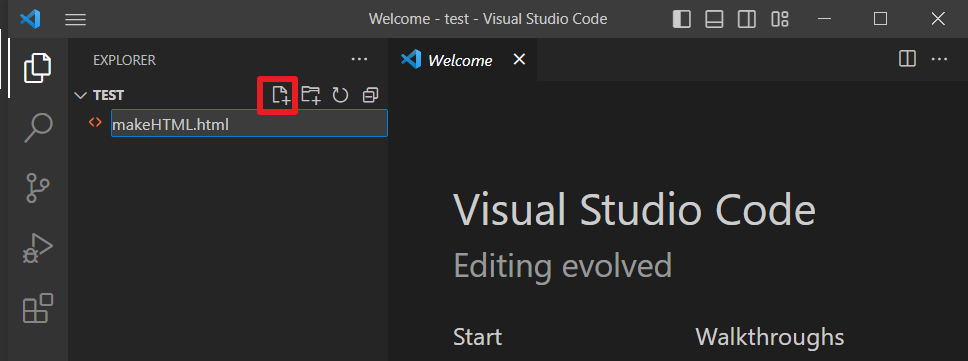Click the Start section heading

point(478,338)
